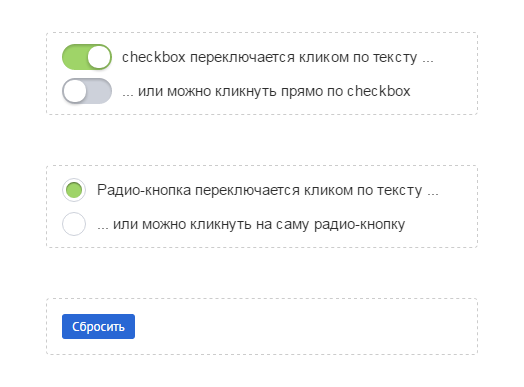This screenshot has width=524, height=387.
Task: Click the word "радио-кнопку" ending the second radio label
Action: coord(360,225)
